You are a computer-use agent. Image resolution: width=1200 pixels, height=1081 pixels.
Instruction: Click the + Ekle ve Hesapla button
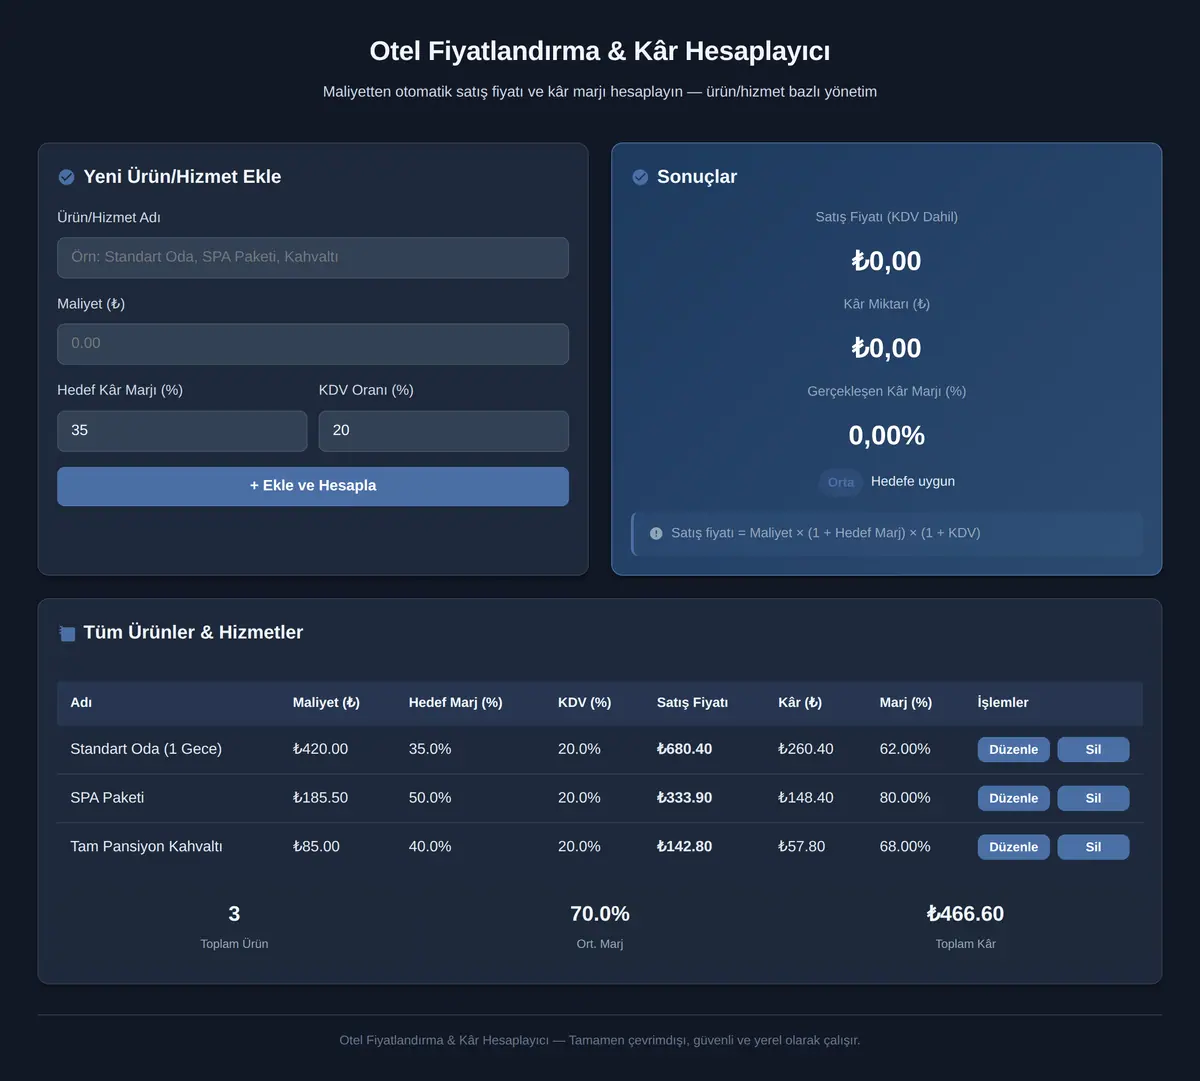pos(313,486)
